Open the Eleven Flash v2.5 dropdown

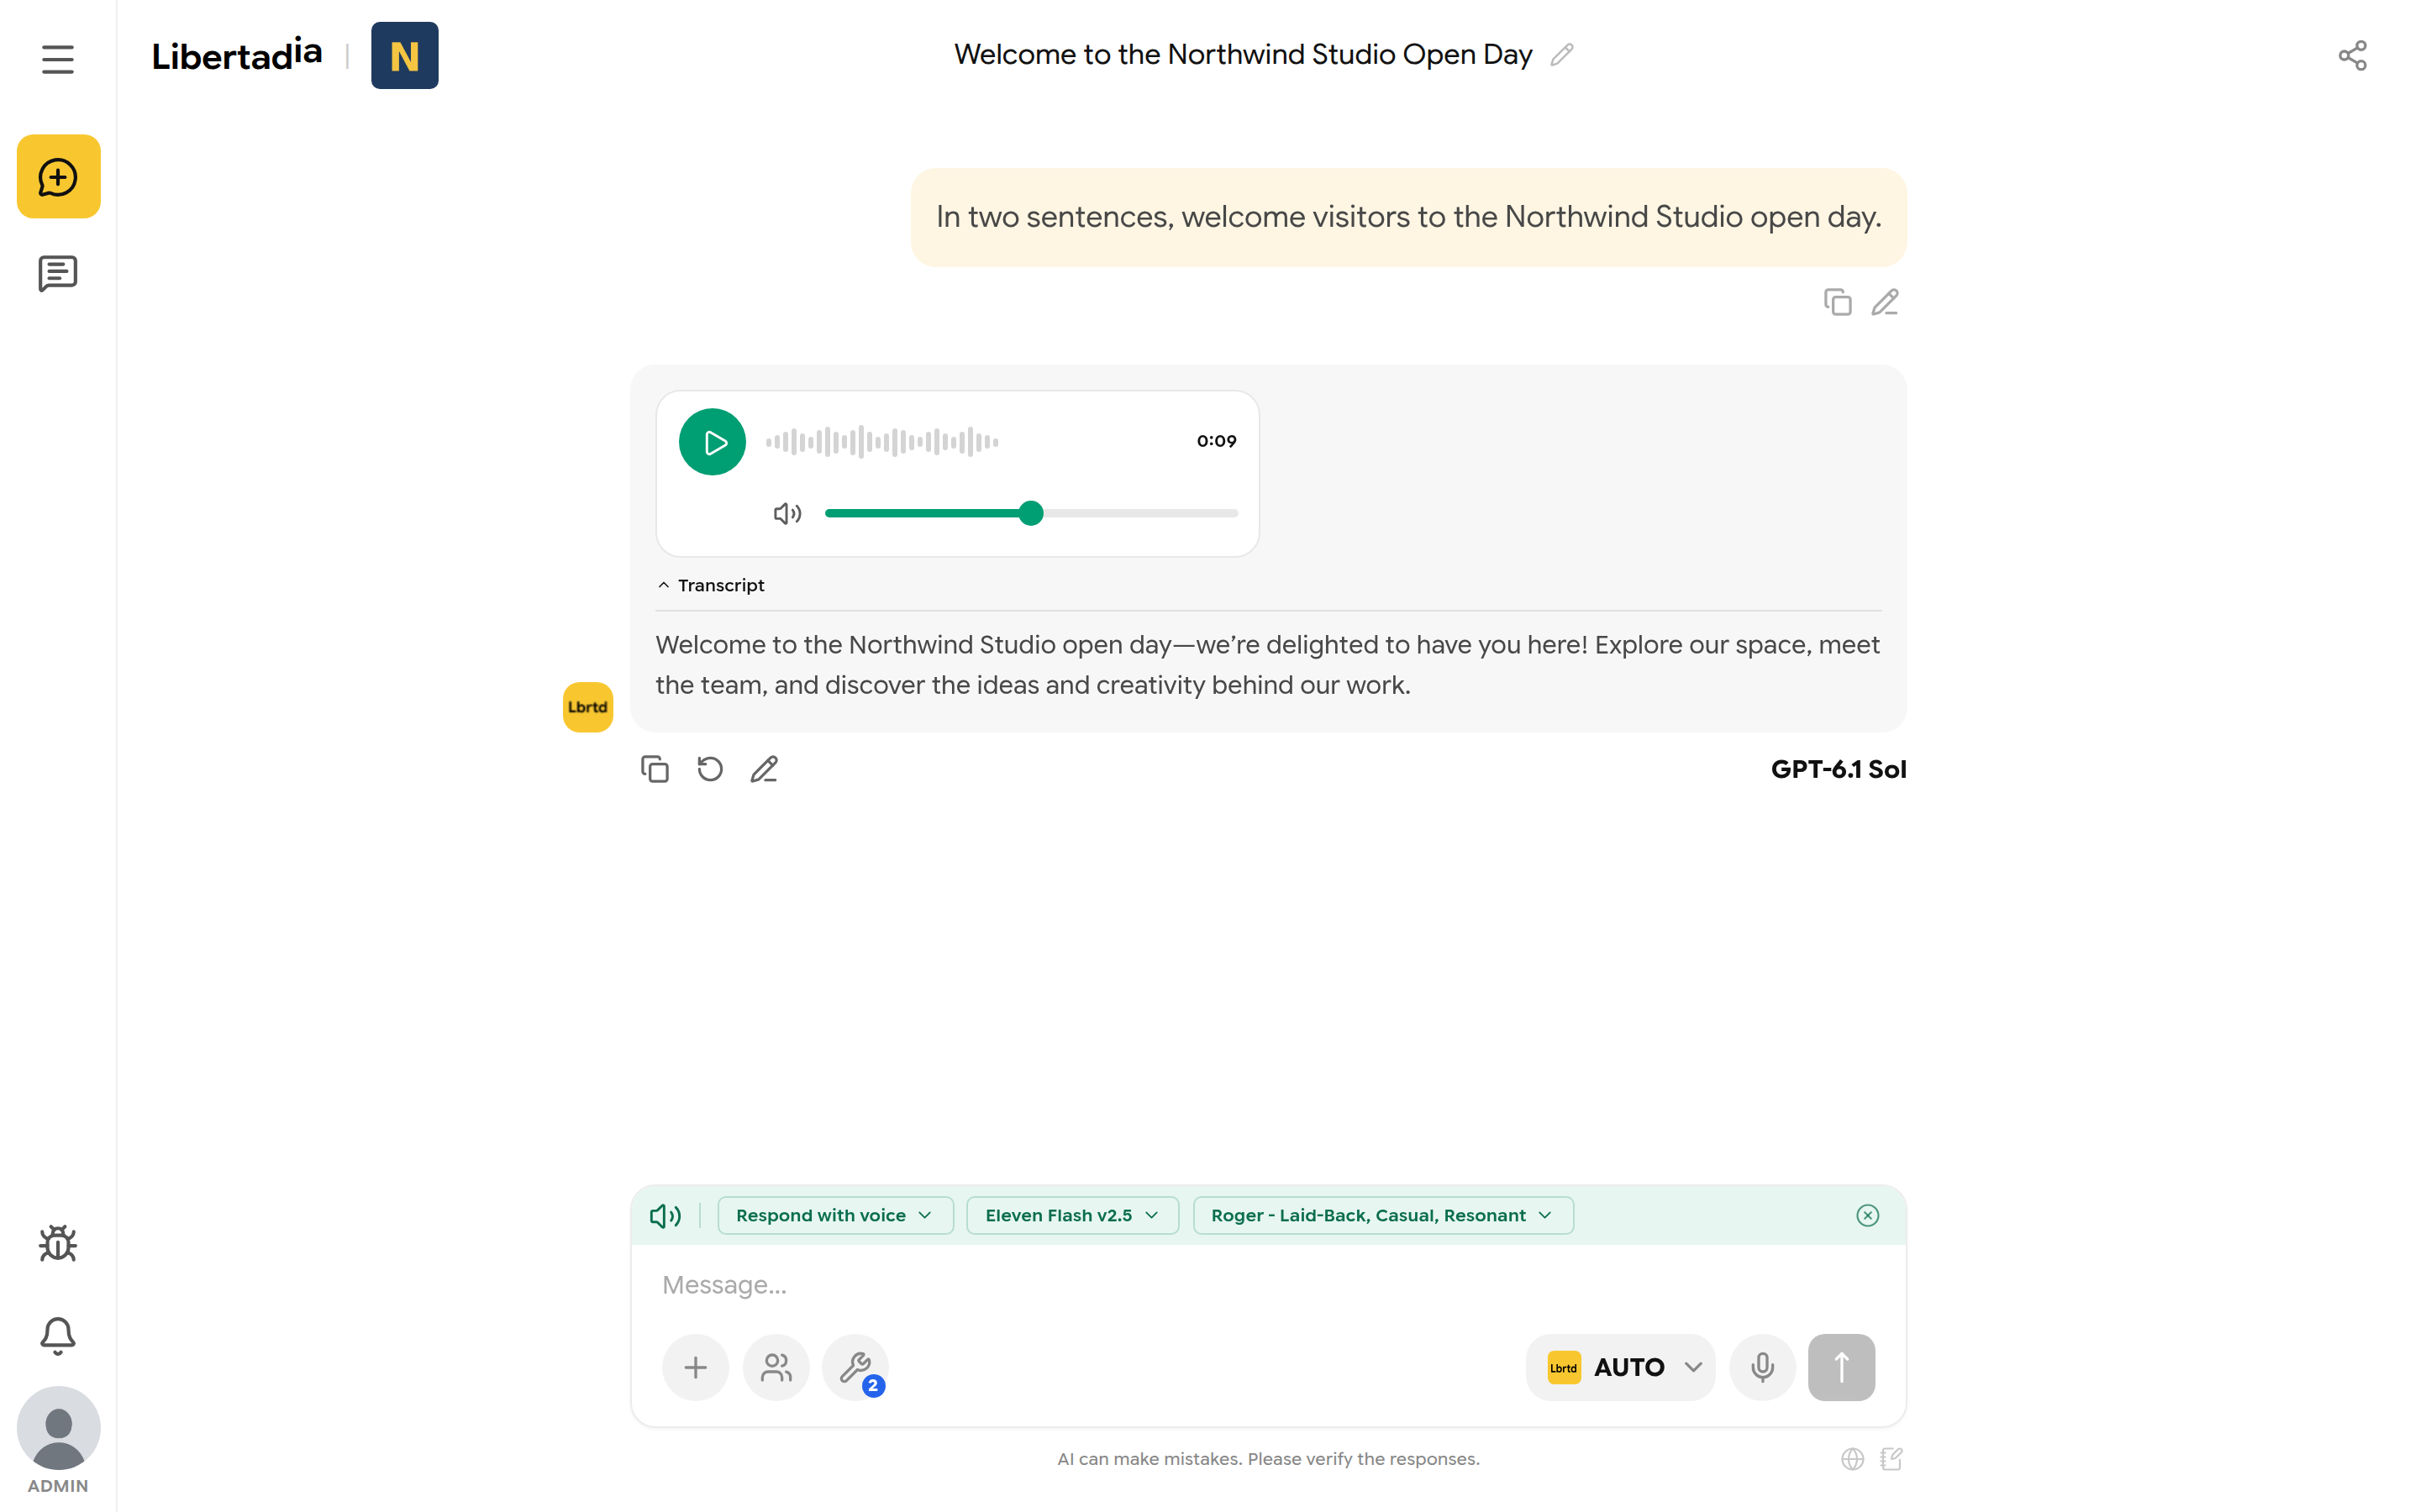1072,1216
